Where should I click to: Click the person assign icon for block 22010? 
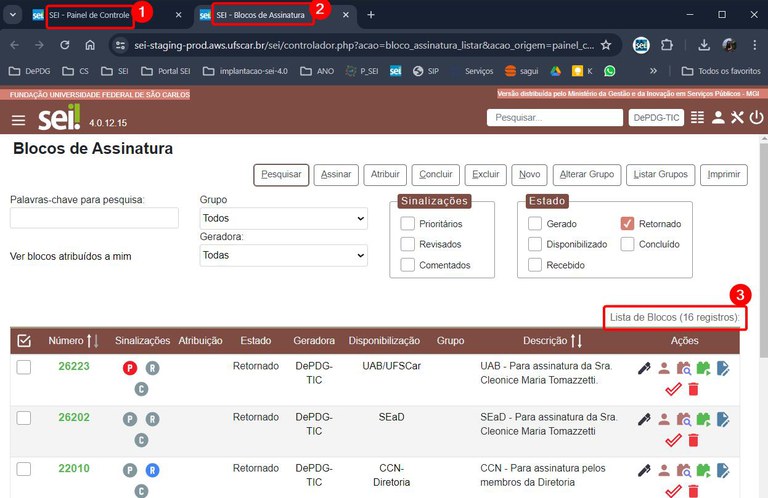tap(663, 468)
